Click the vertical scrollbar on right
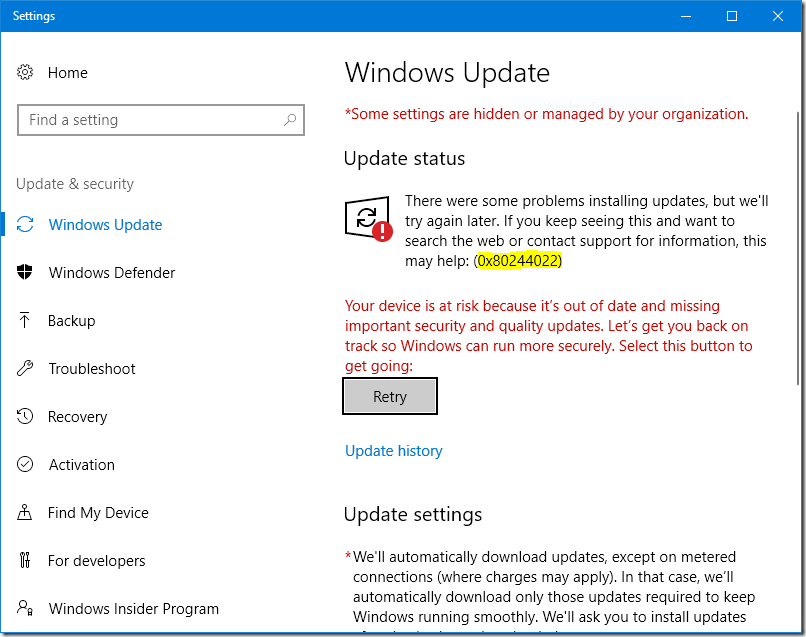 pos(798,247)
